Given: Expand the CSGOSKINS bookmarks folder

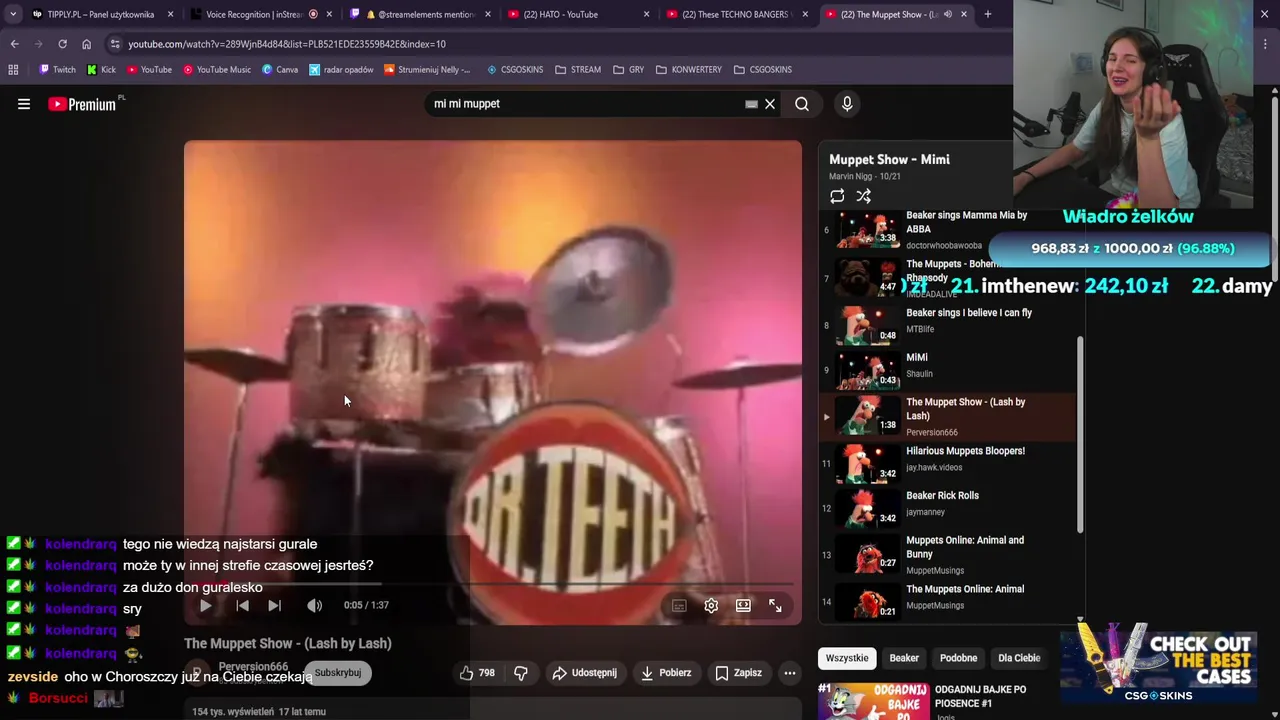Looking at the screenshot, I should [763, 70].
